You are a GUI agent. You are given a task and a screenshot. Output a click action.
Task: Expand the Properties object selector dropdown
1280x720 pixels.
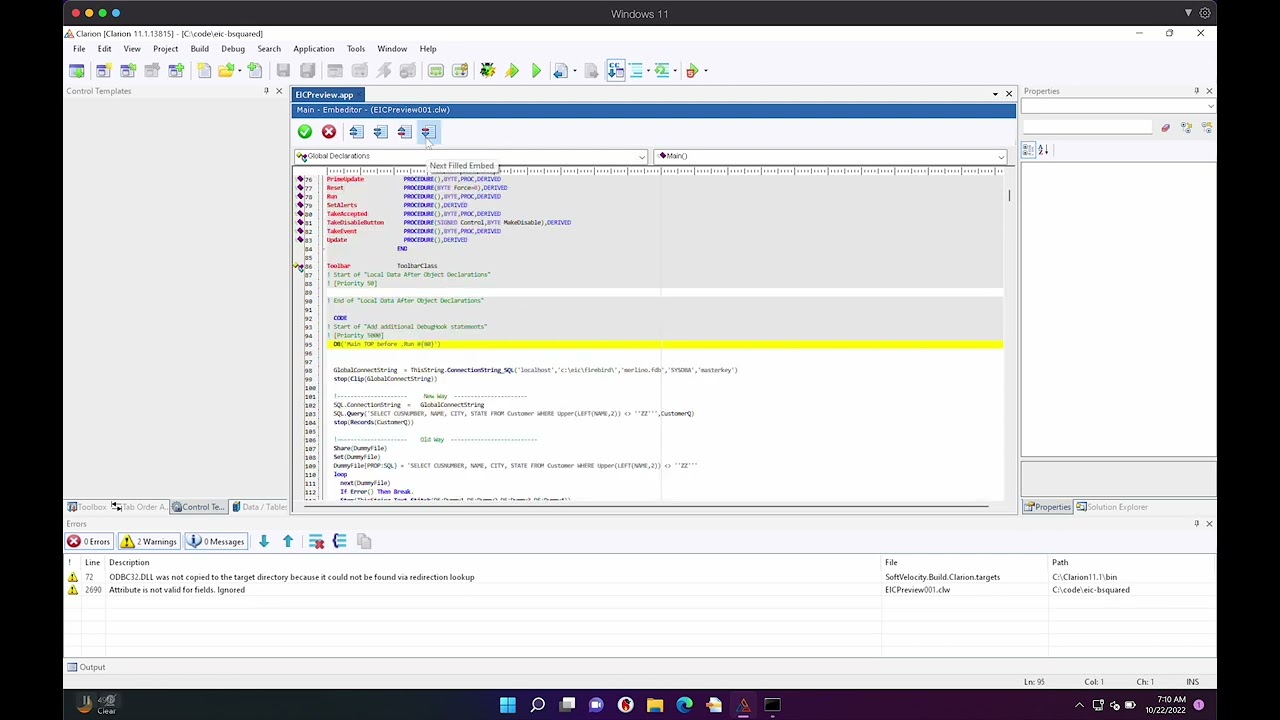click(1210, 106)
